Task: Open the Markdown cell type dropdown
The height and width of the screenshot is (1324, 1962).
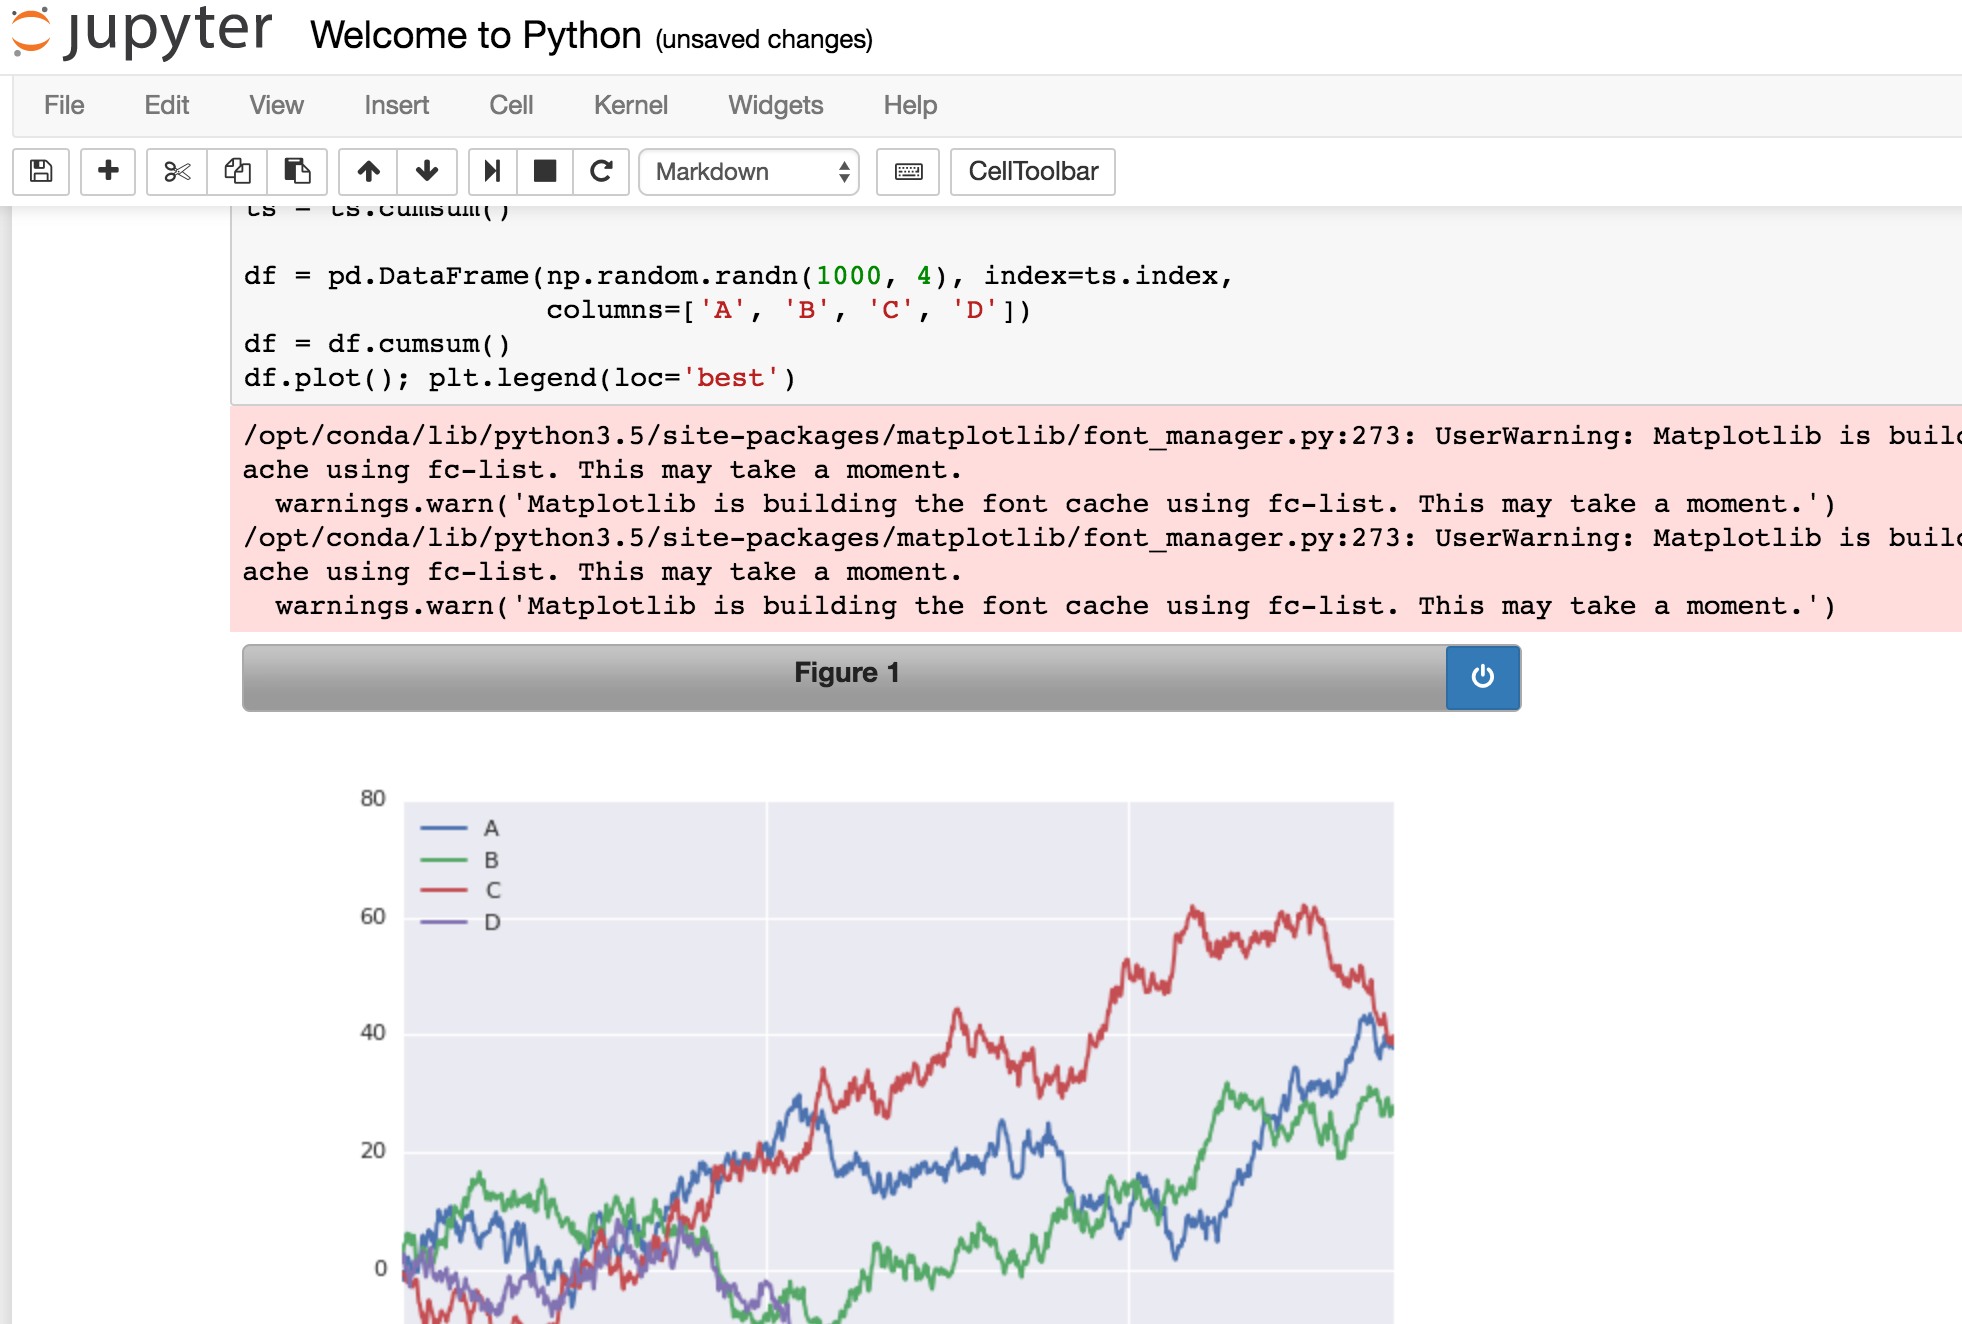Action: click(x=749, y=171)
